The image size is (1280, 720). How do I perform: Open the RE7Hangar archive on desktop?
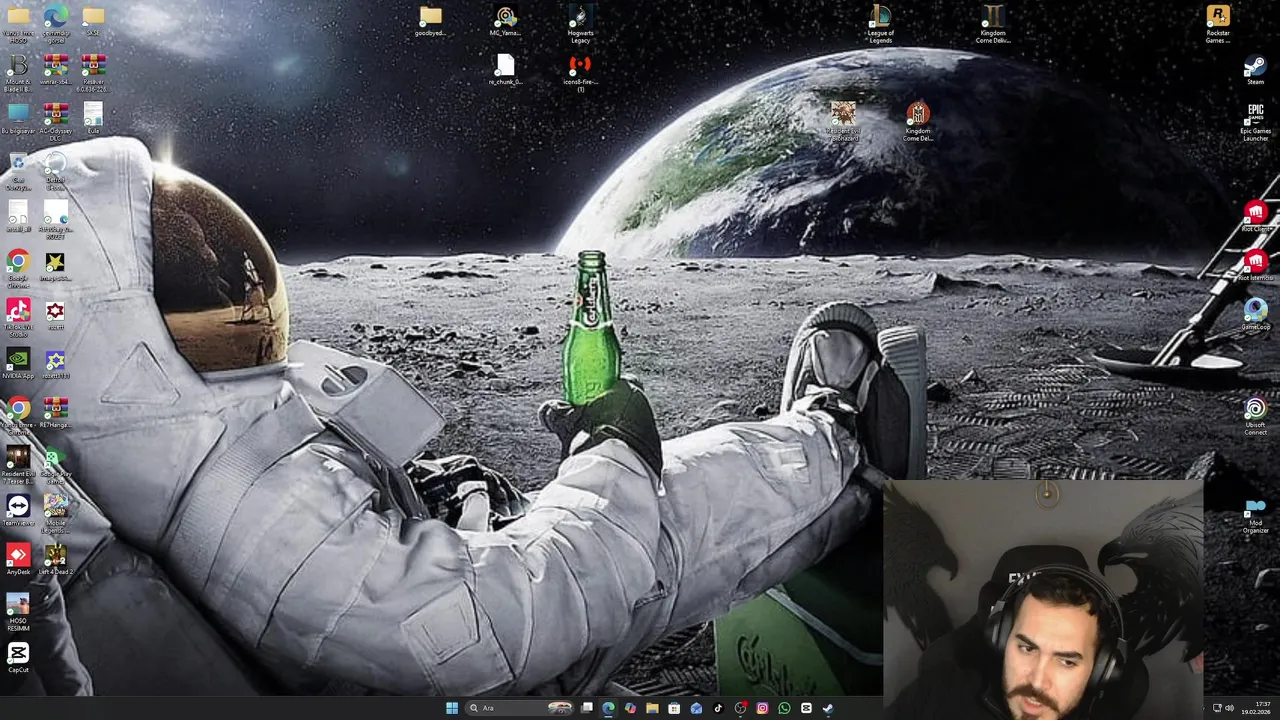55,414
